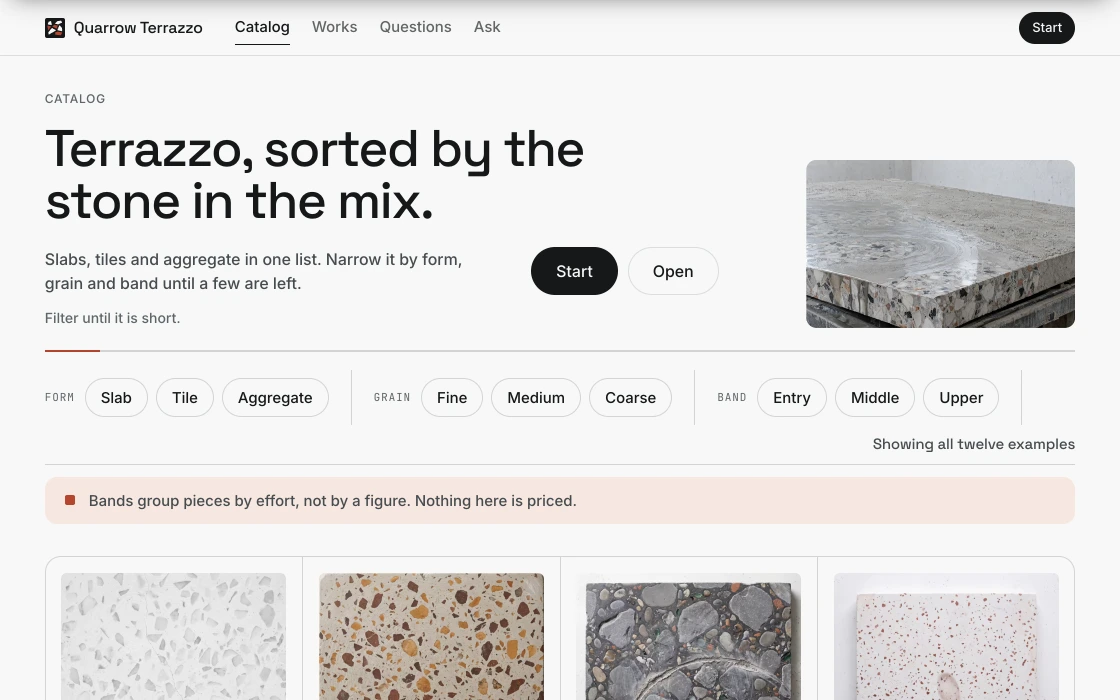Viewport: 1120px width, 700px height.
Task: Click the hero Start button beside Open
Action: tap(574, 271)
